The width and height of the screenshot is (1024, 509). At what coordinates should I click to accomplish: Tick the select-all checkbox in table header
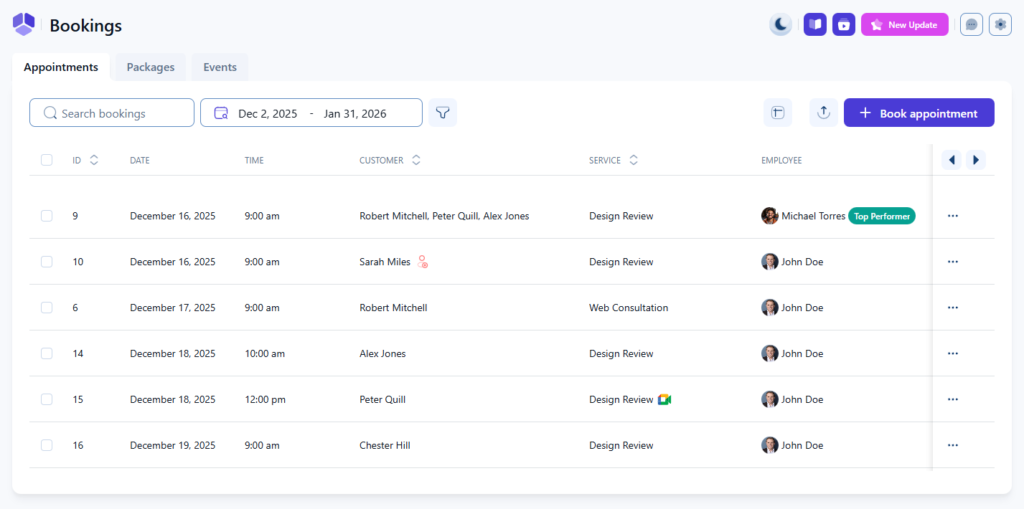[x=46, y=160]
